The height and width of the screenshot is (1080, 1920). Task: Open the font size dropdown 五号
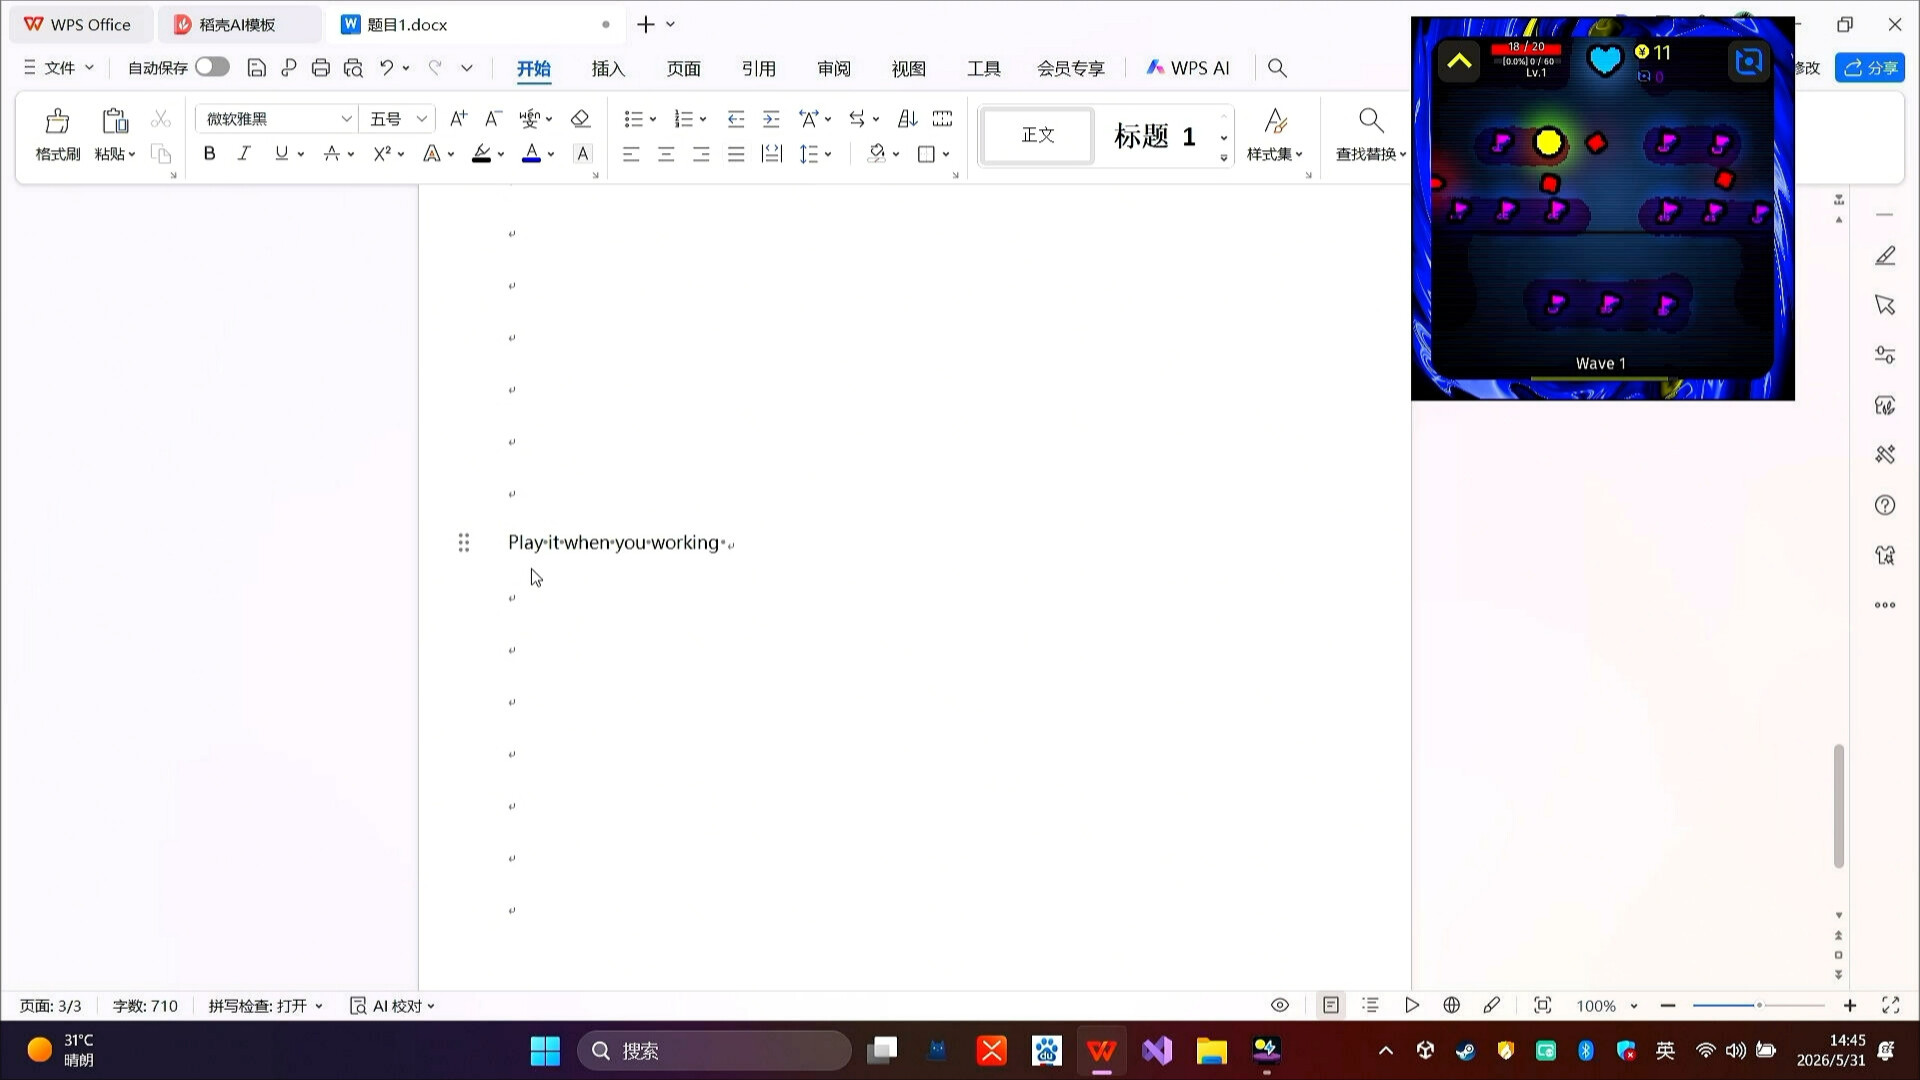(422, 119)
